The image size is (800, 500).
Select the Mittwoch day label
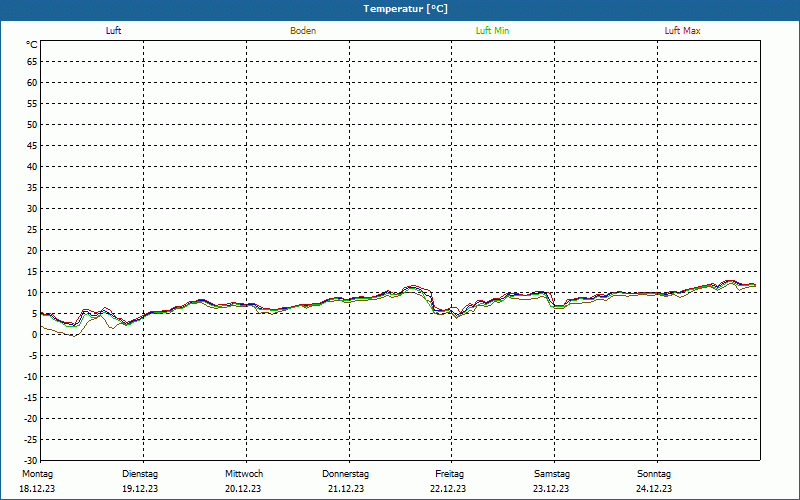click(244, 474)
